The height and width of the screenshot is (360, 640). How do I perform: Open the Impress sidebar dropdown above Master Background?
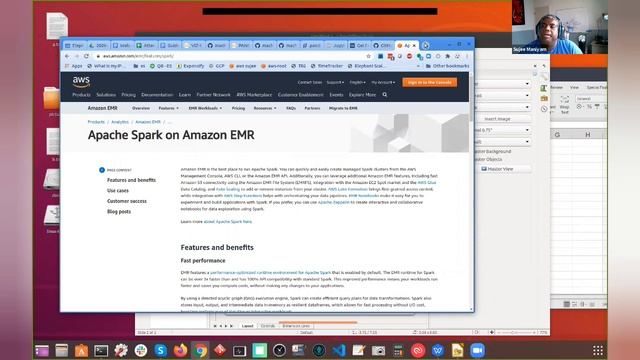click(x=502, y=142)
